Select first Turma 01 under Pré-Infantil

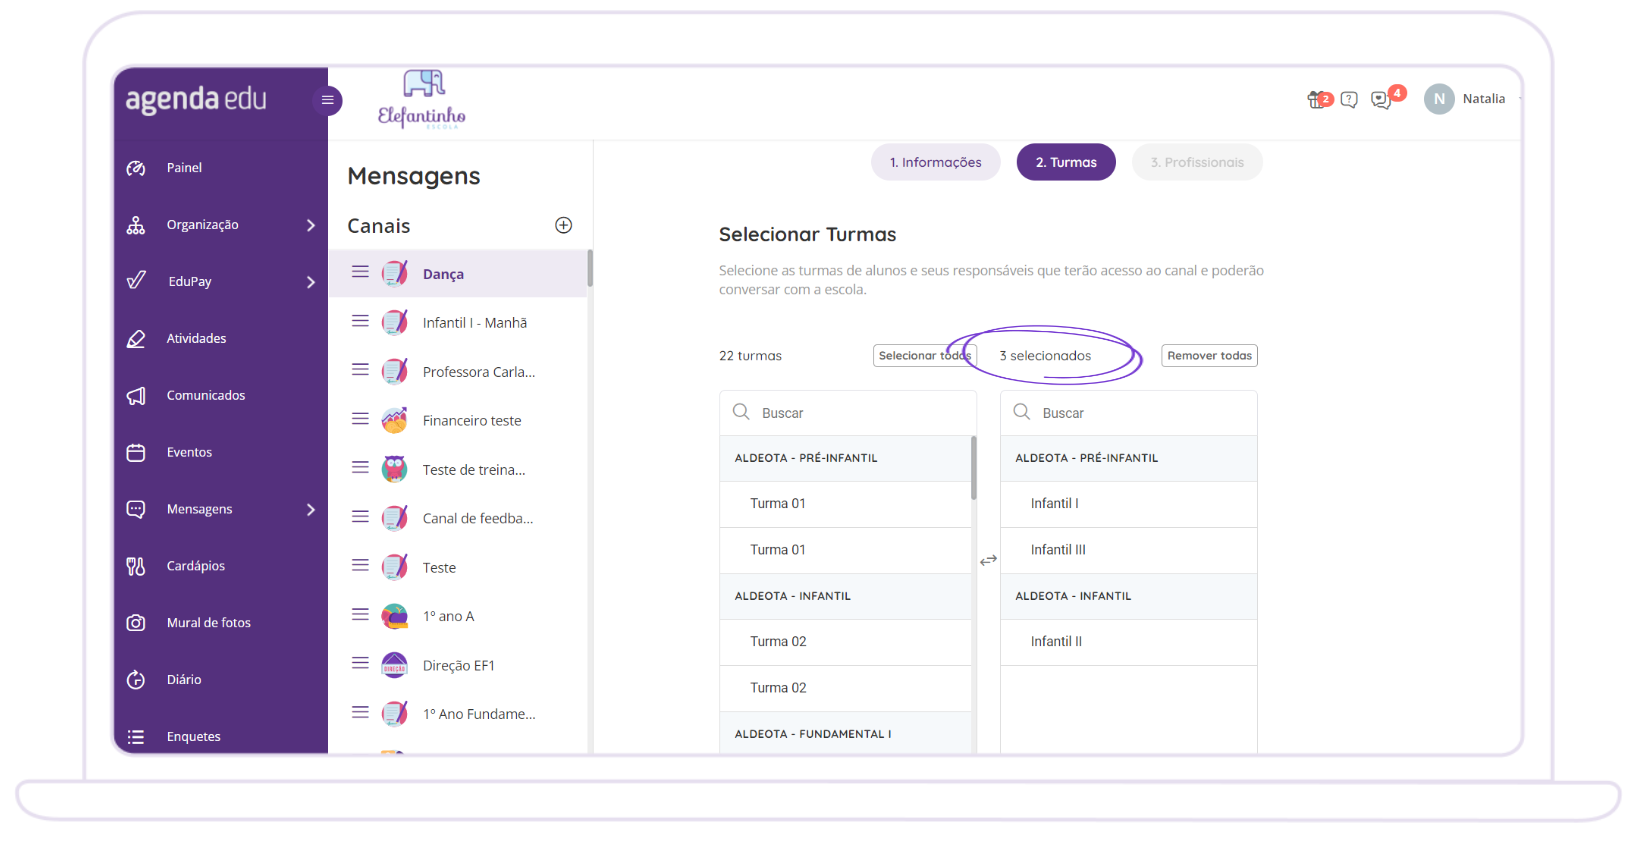point(845,504)
